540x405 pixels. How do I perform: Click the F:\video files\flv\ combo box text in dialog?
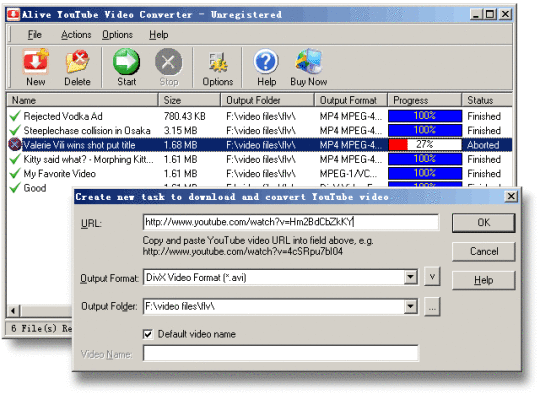tap(180, 306)
